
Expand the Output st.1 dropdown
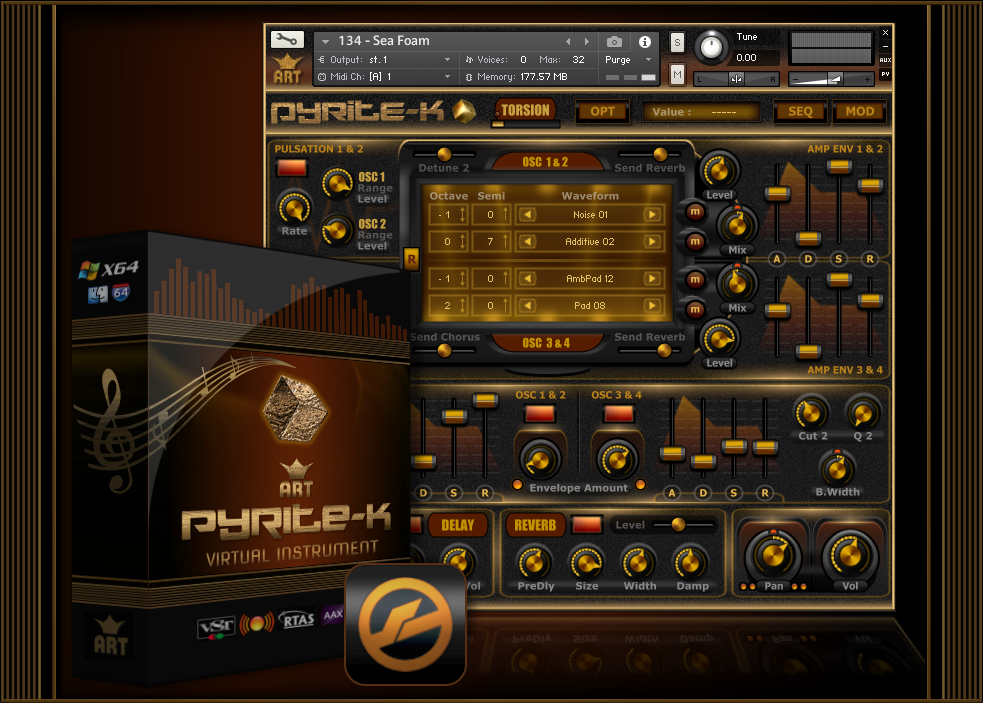click(447, 60)
